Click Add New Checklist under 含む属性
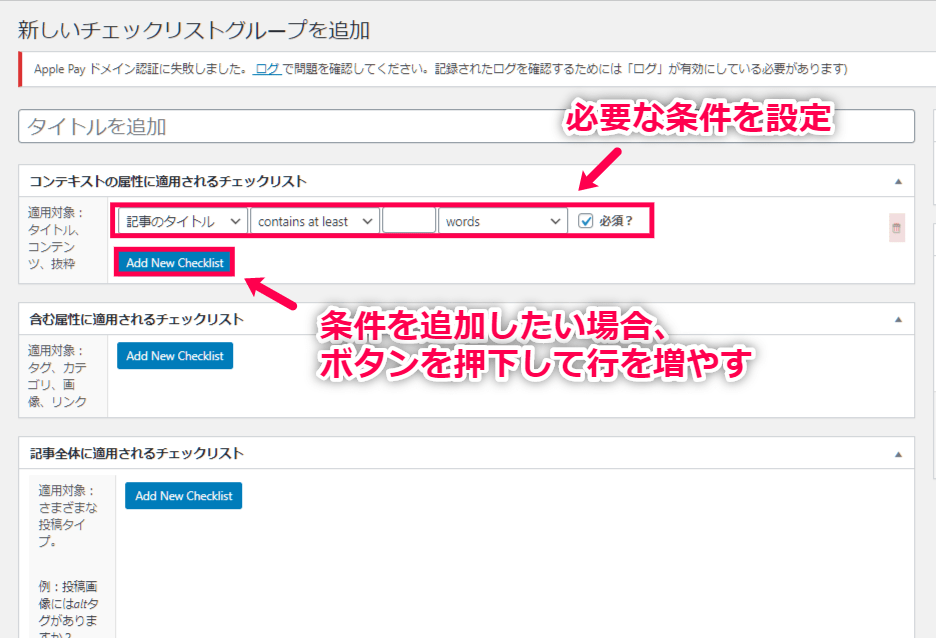The height and width of the screenshot is (638, 936). (175, 356)
